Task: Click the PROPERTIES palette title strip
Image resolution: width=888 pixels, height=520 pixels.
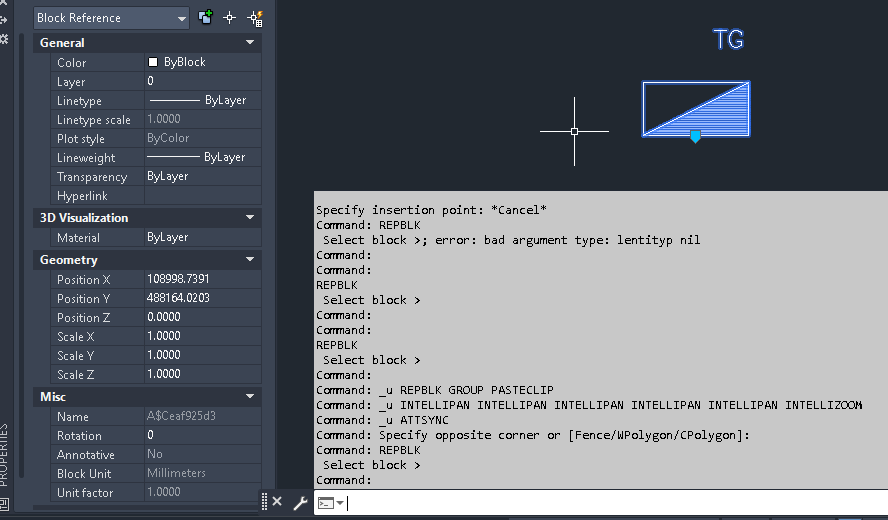Action: pos(5,454)
